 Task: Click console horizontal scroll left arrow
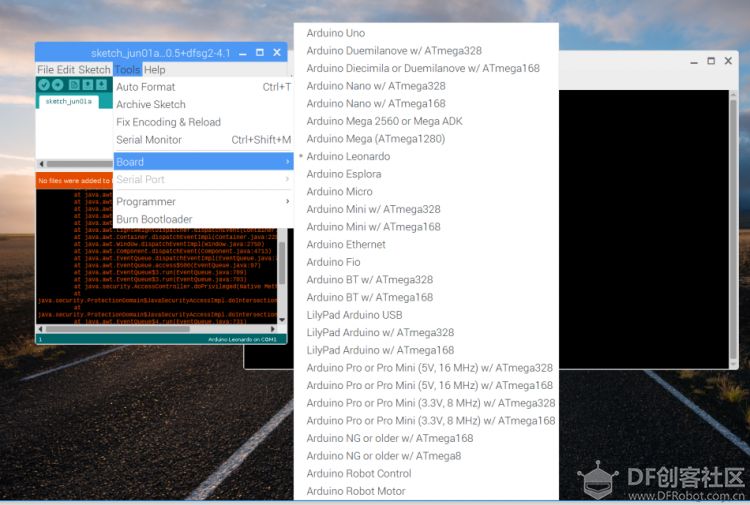[x=41, y=329]
